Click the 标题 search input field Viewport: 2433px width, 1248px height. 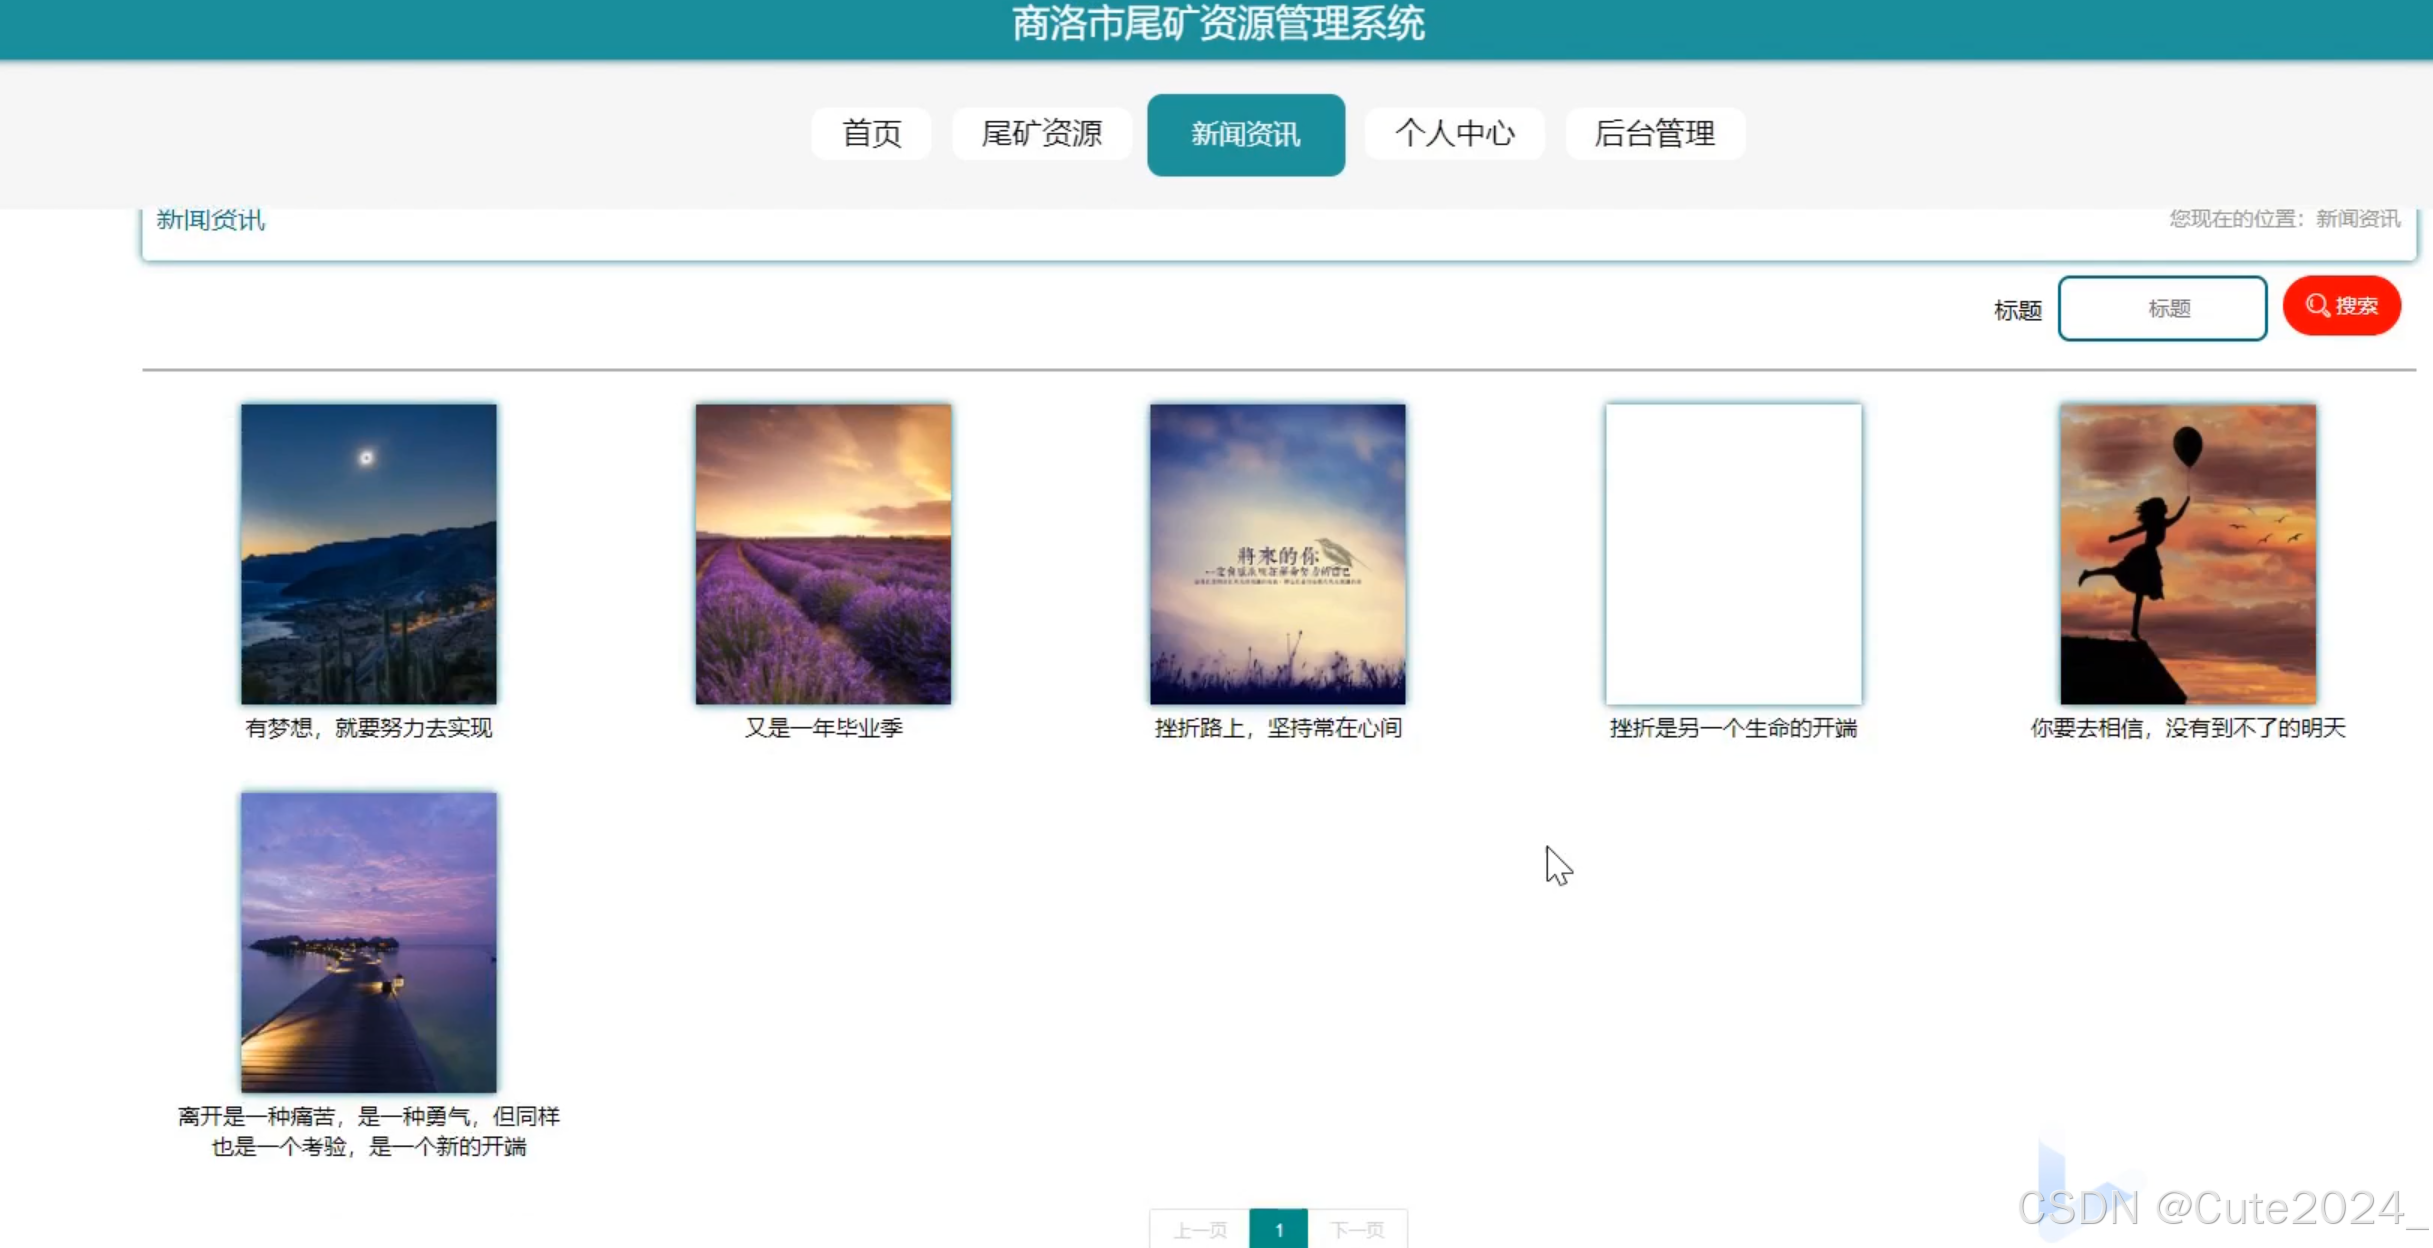click(2162, 308)
